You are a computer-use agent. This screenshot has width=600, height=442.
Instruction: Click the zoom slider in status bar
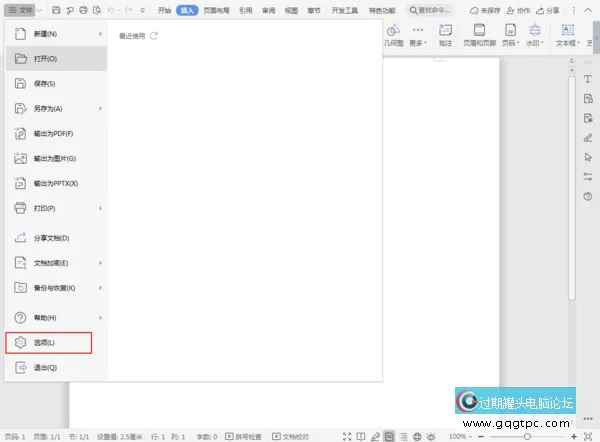[x=527, y=437]
